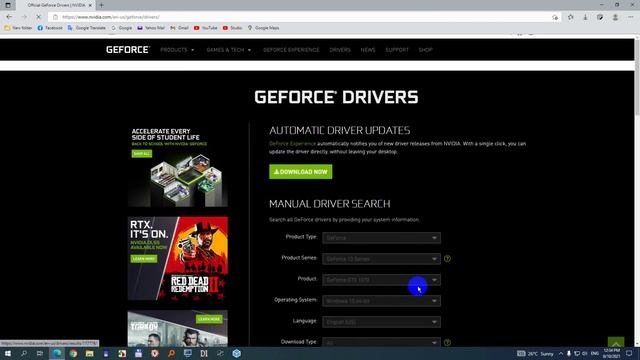The height and width of the screenshot is (360, 640).
Task: Open the Downloads toolbar icon
Action: [585, 17]
